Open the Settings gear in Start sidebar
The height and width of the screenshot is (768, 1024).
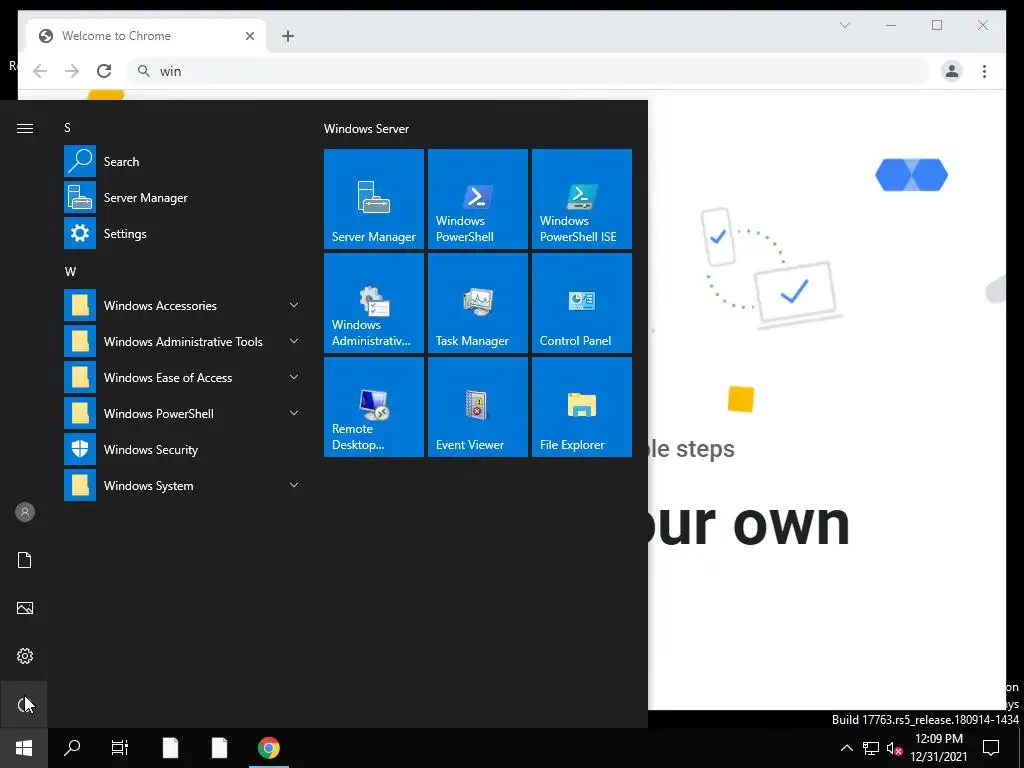[25, 656]
